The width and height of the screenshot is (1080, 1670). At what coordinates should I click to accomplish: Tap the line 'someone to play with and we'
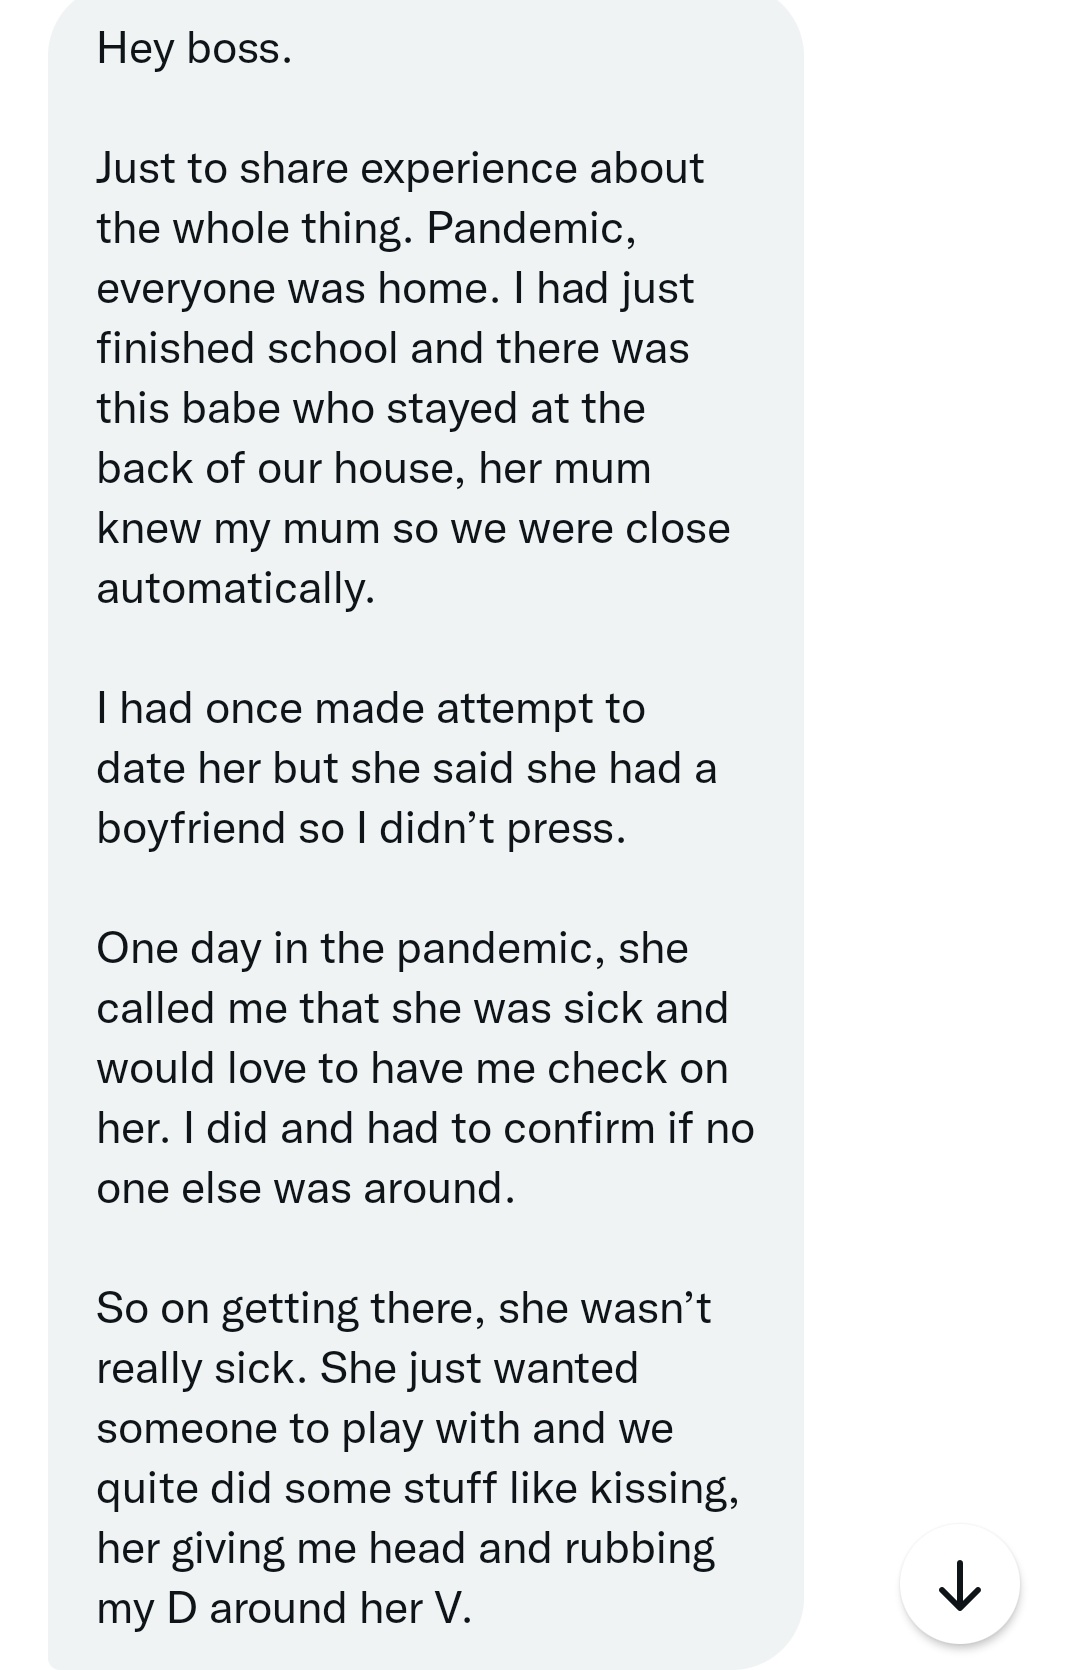[385, 1428]
